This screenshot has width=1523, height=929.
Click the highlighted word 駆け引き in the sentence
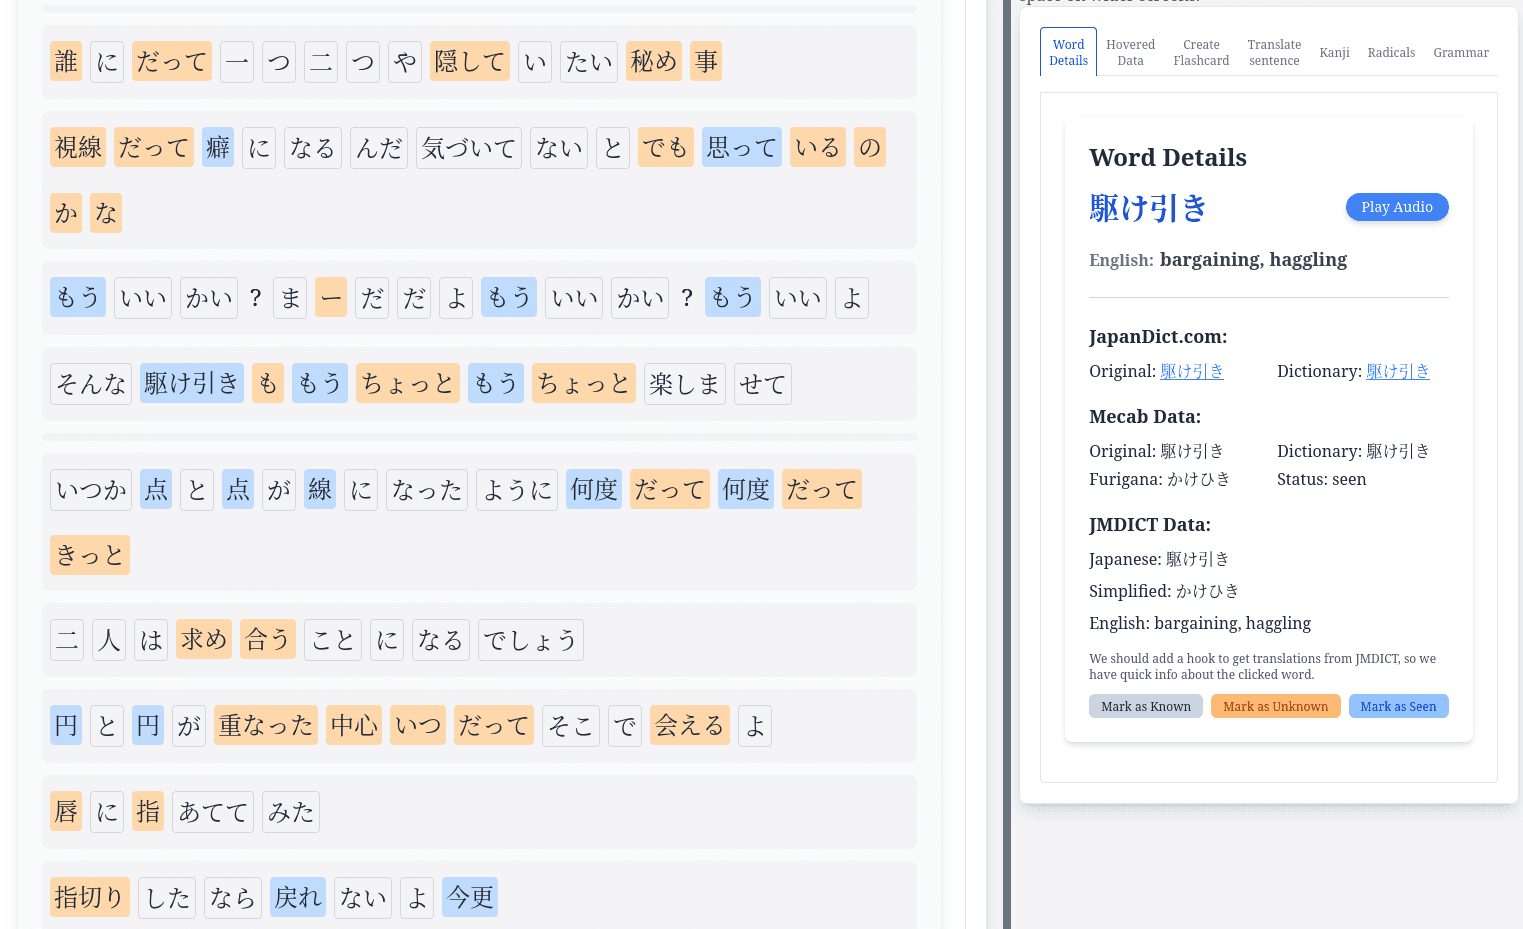(x=191, y=383)
